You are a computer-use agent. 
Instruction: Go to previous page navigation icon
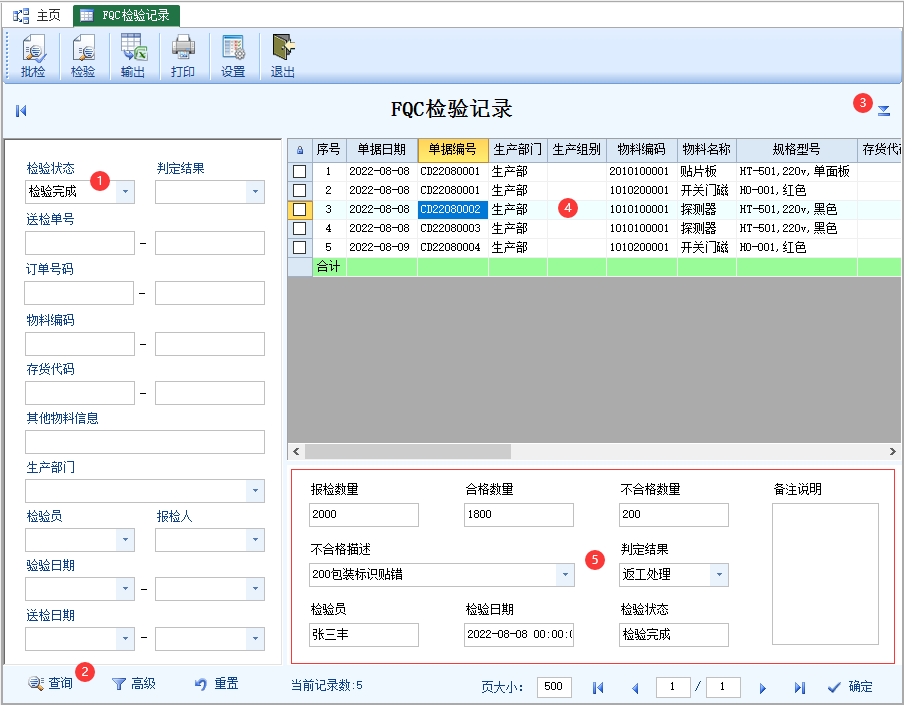coord(635,687)
